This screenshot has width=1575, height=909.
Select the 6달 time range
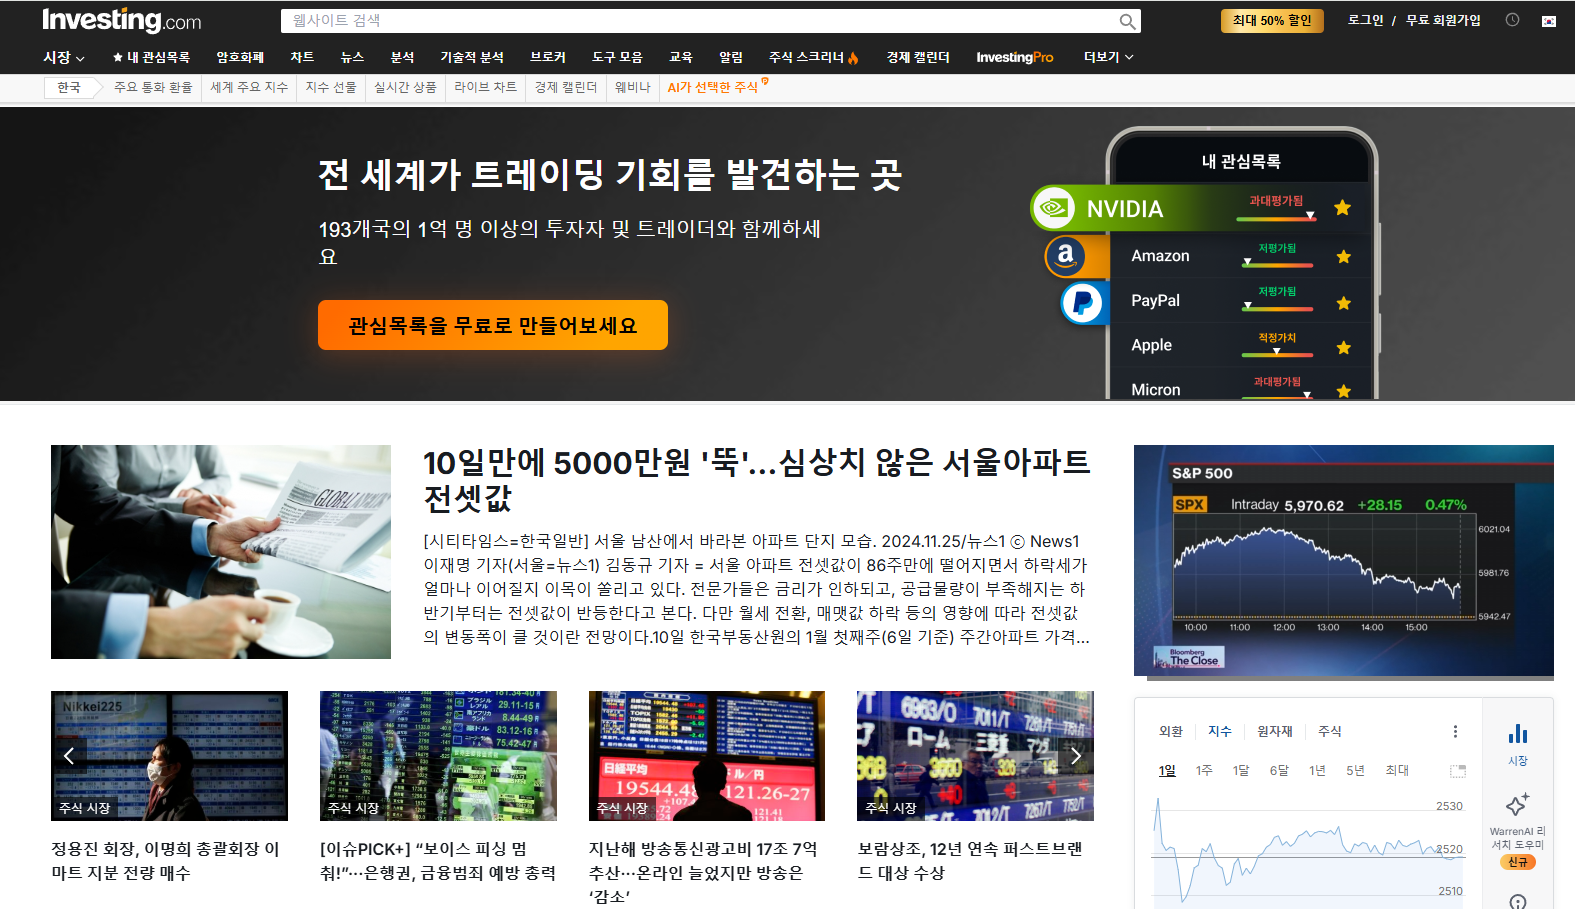click(x=1279, y=770)
